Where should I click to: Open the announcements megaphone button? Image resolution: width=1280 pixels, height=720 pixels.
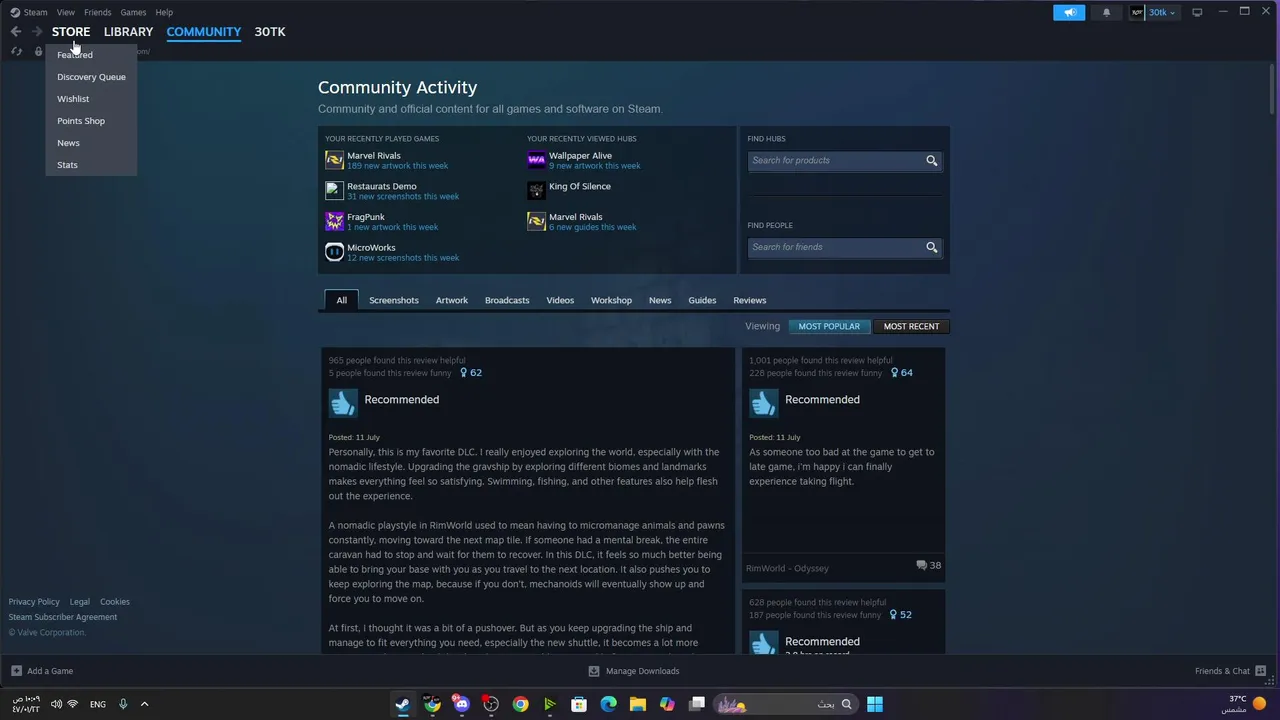coord(1069,12)
